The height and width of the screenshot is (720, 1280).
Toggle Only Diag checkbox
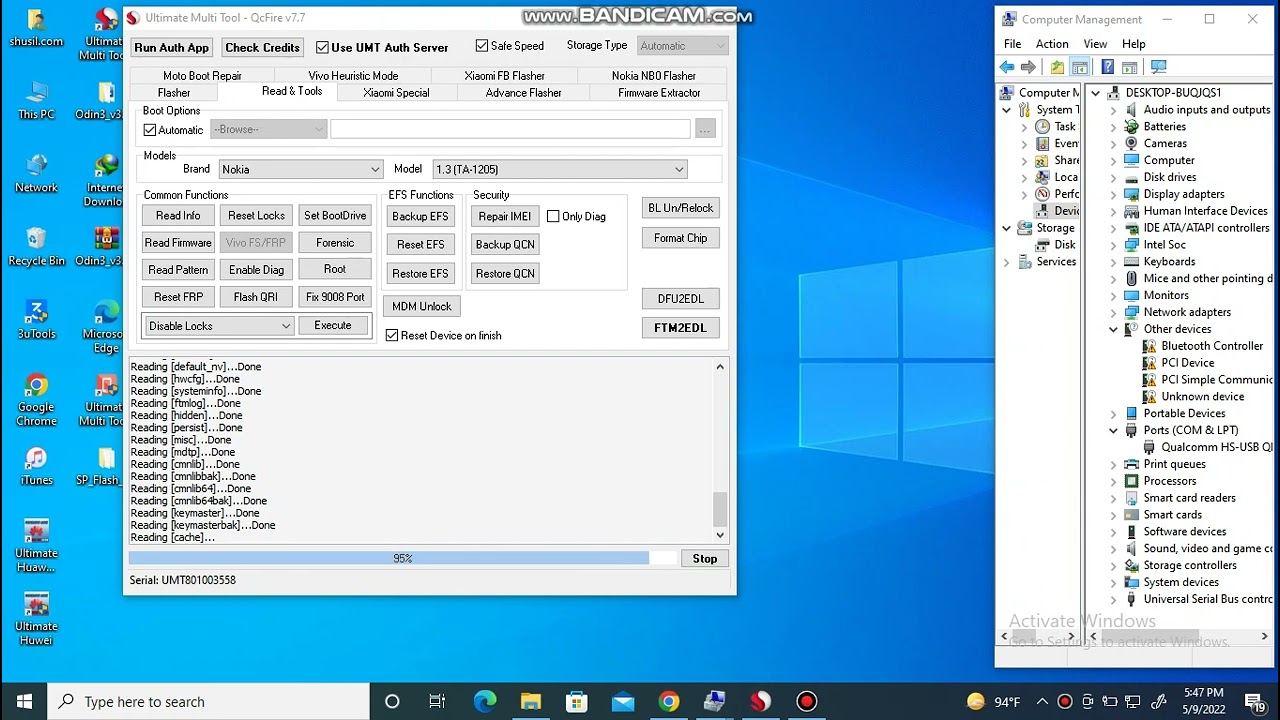[553, 216]
